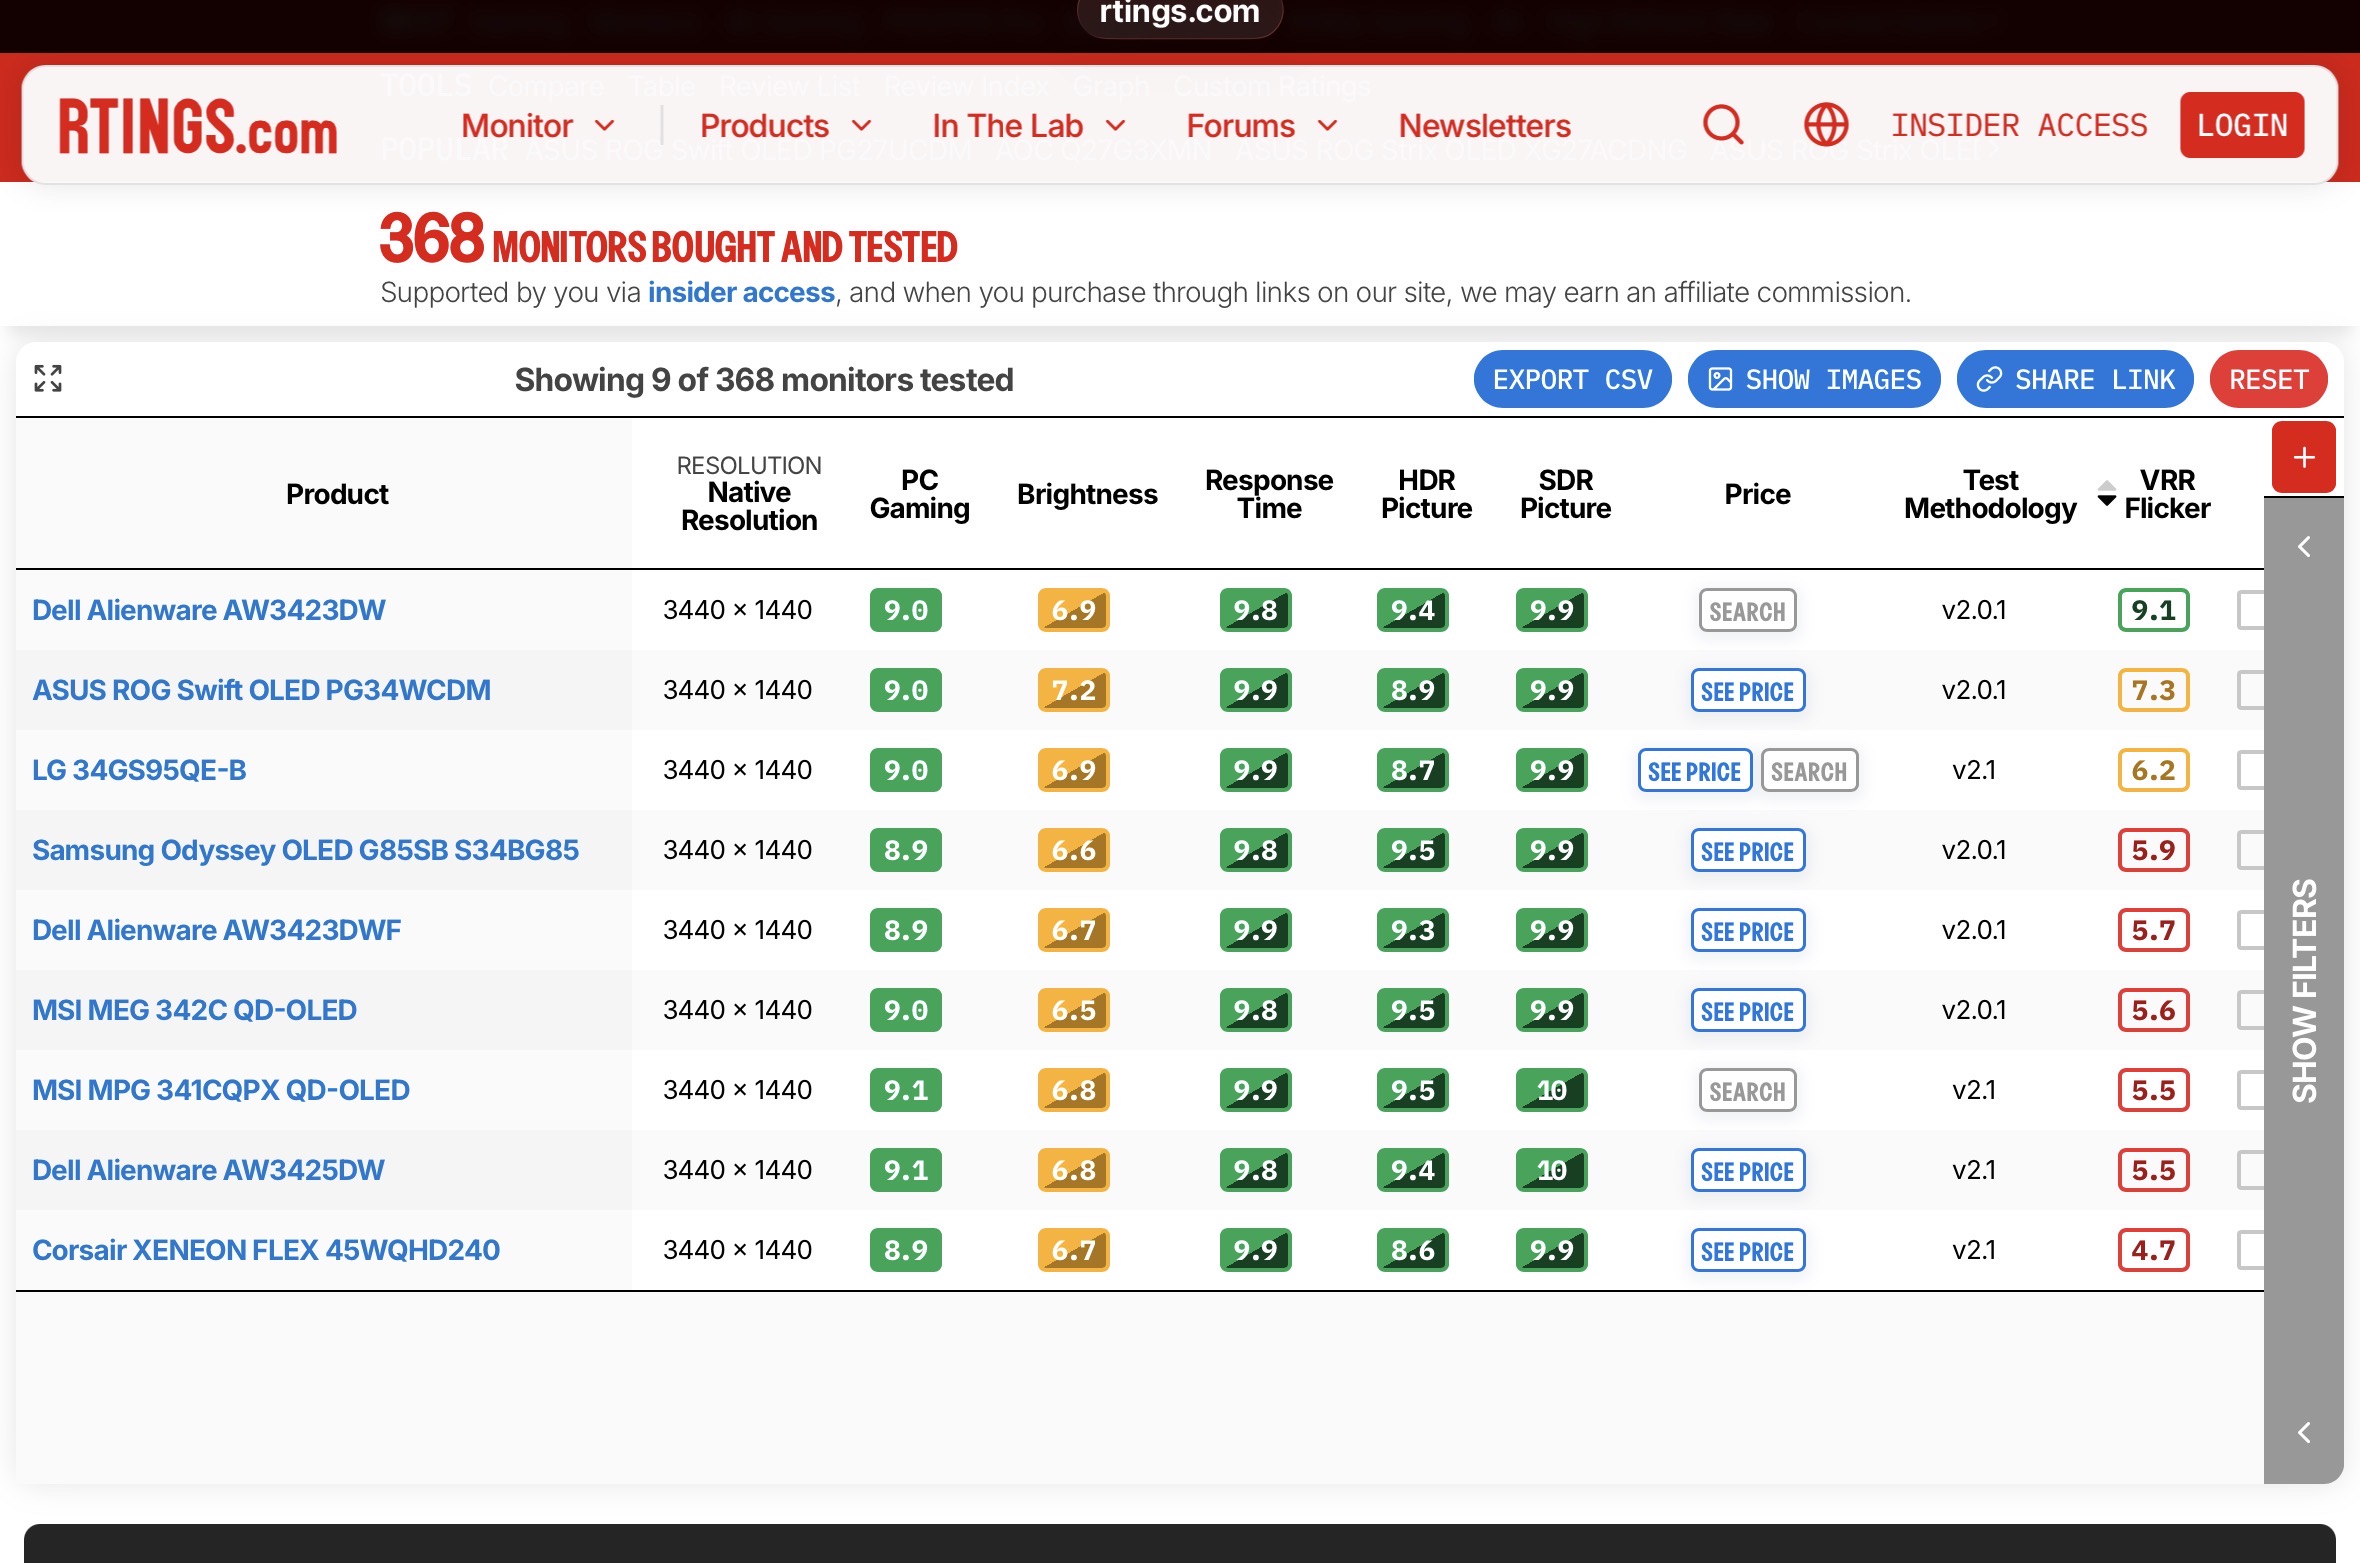Click the VRR Flicker sort arrow
Viewport: 2360px width, 1563px height.
[2106, 494]
